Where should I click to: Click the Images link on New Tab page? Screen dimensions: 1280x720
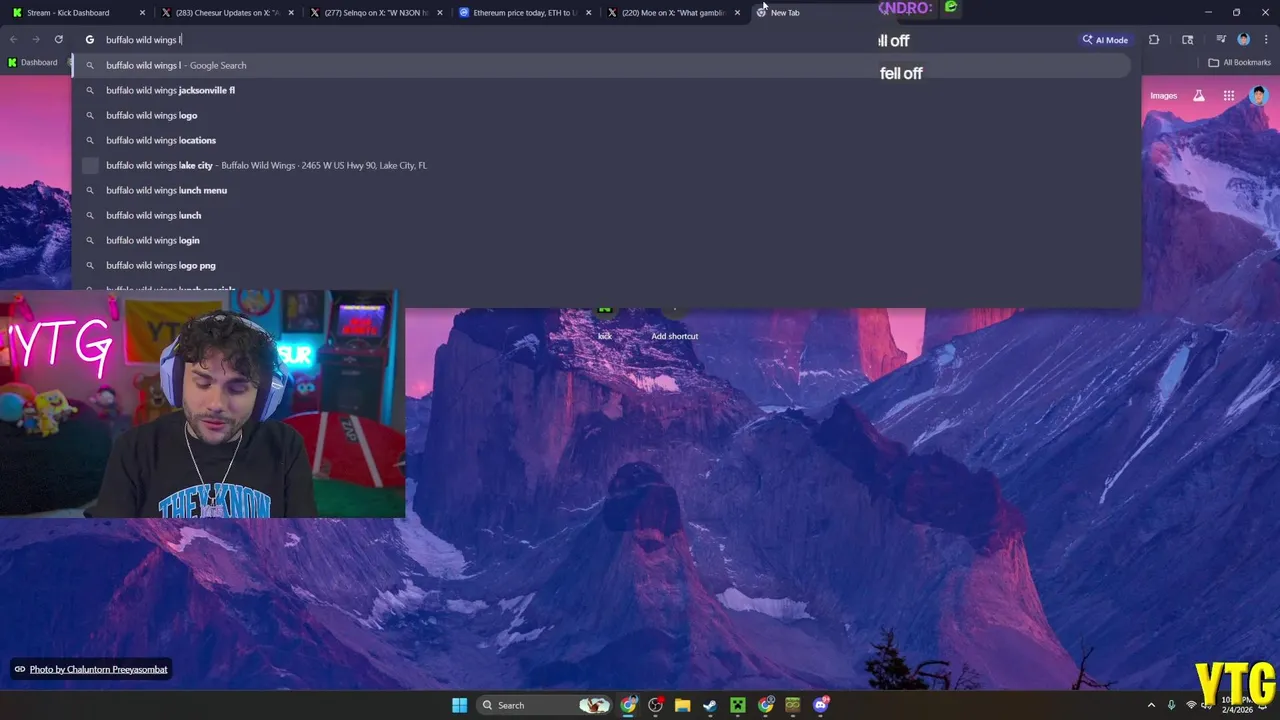[1163, 96]
